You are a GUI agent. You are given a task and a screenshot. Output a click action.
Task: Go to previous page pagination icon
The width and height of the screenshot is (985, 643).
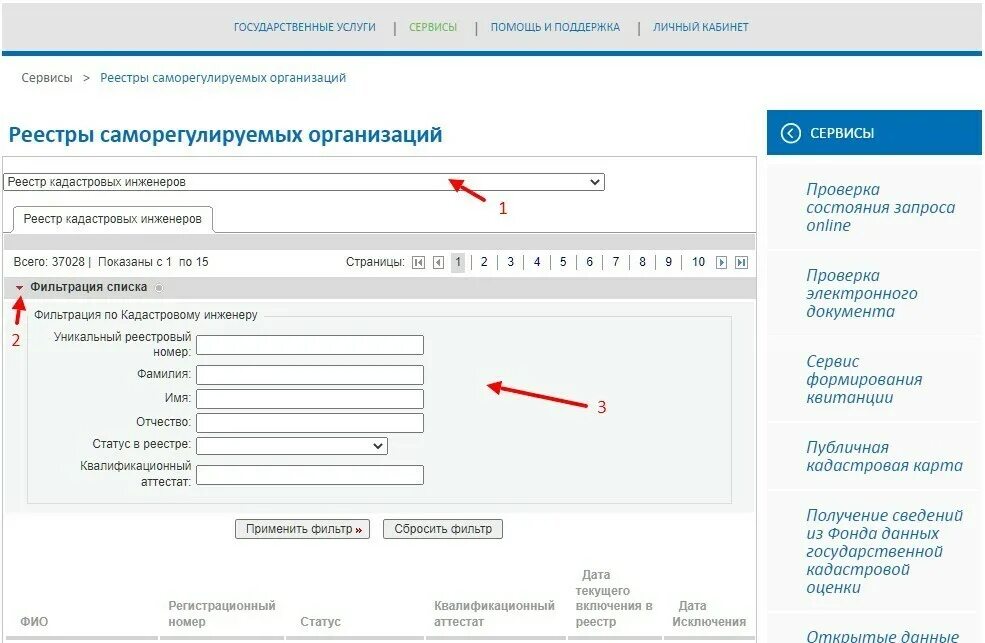[438, 262]
